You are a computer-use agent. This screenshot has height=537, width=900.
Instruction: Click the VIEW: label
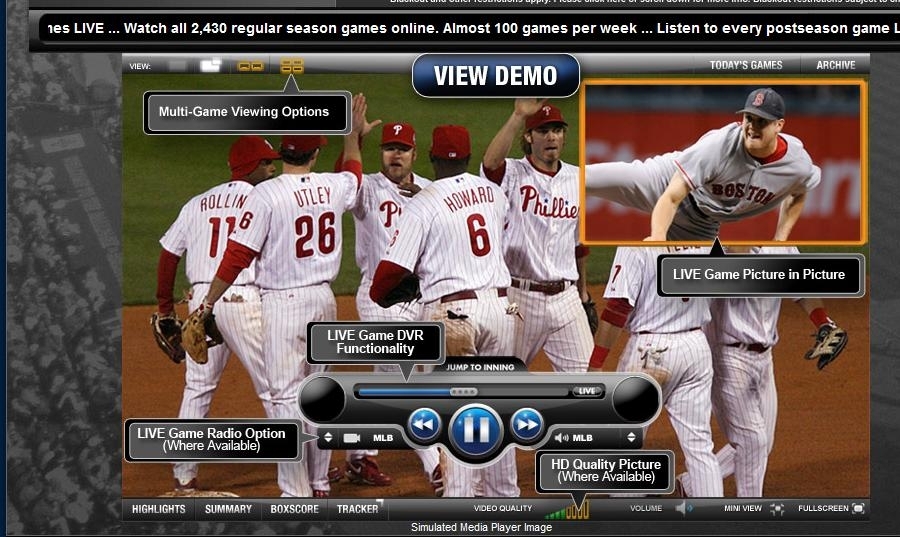coord(140,67)
